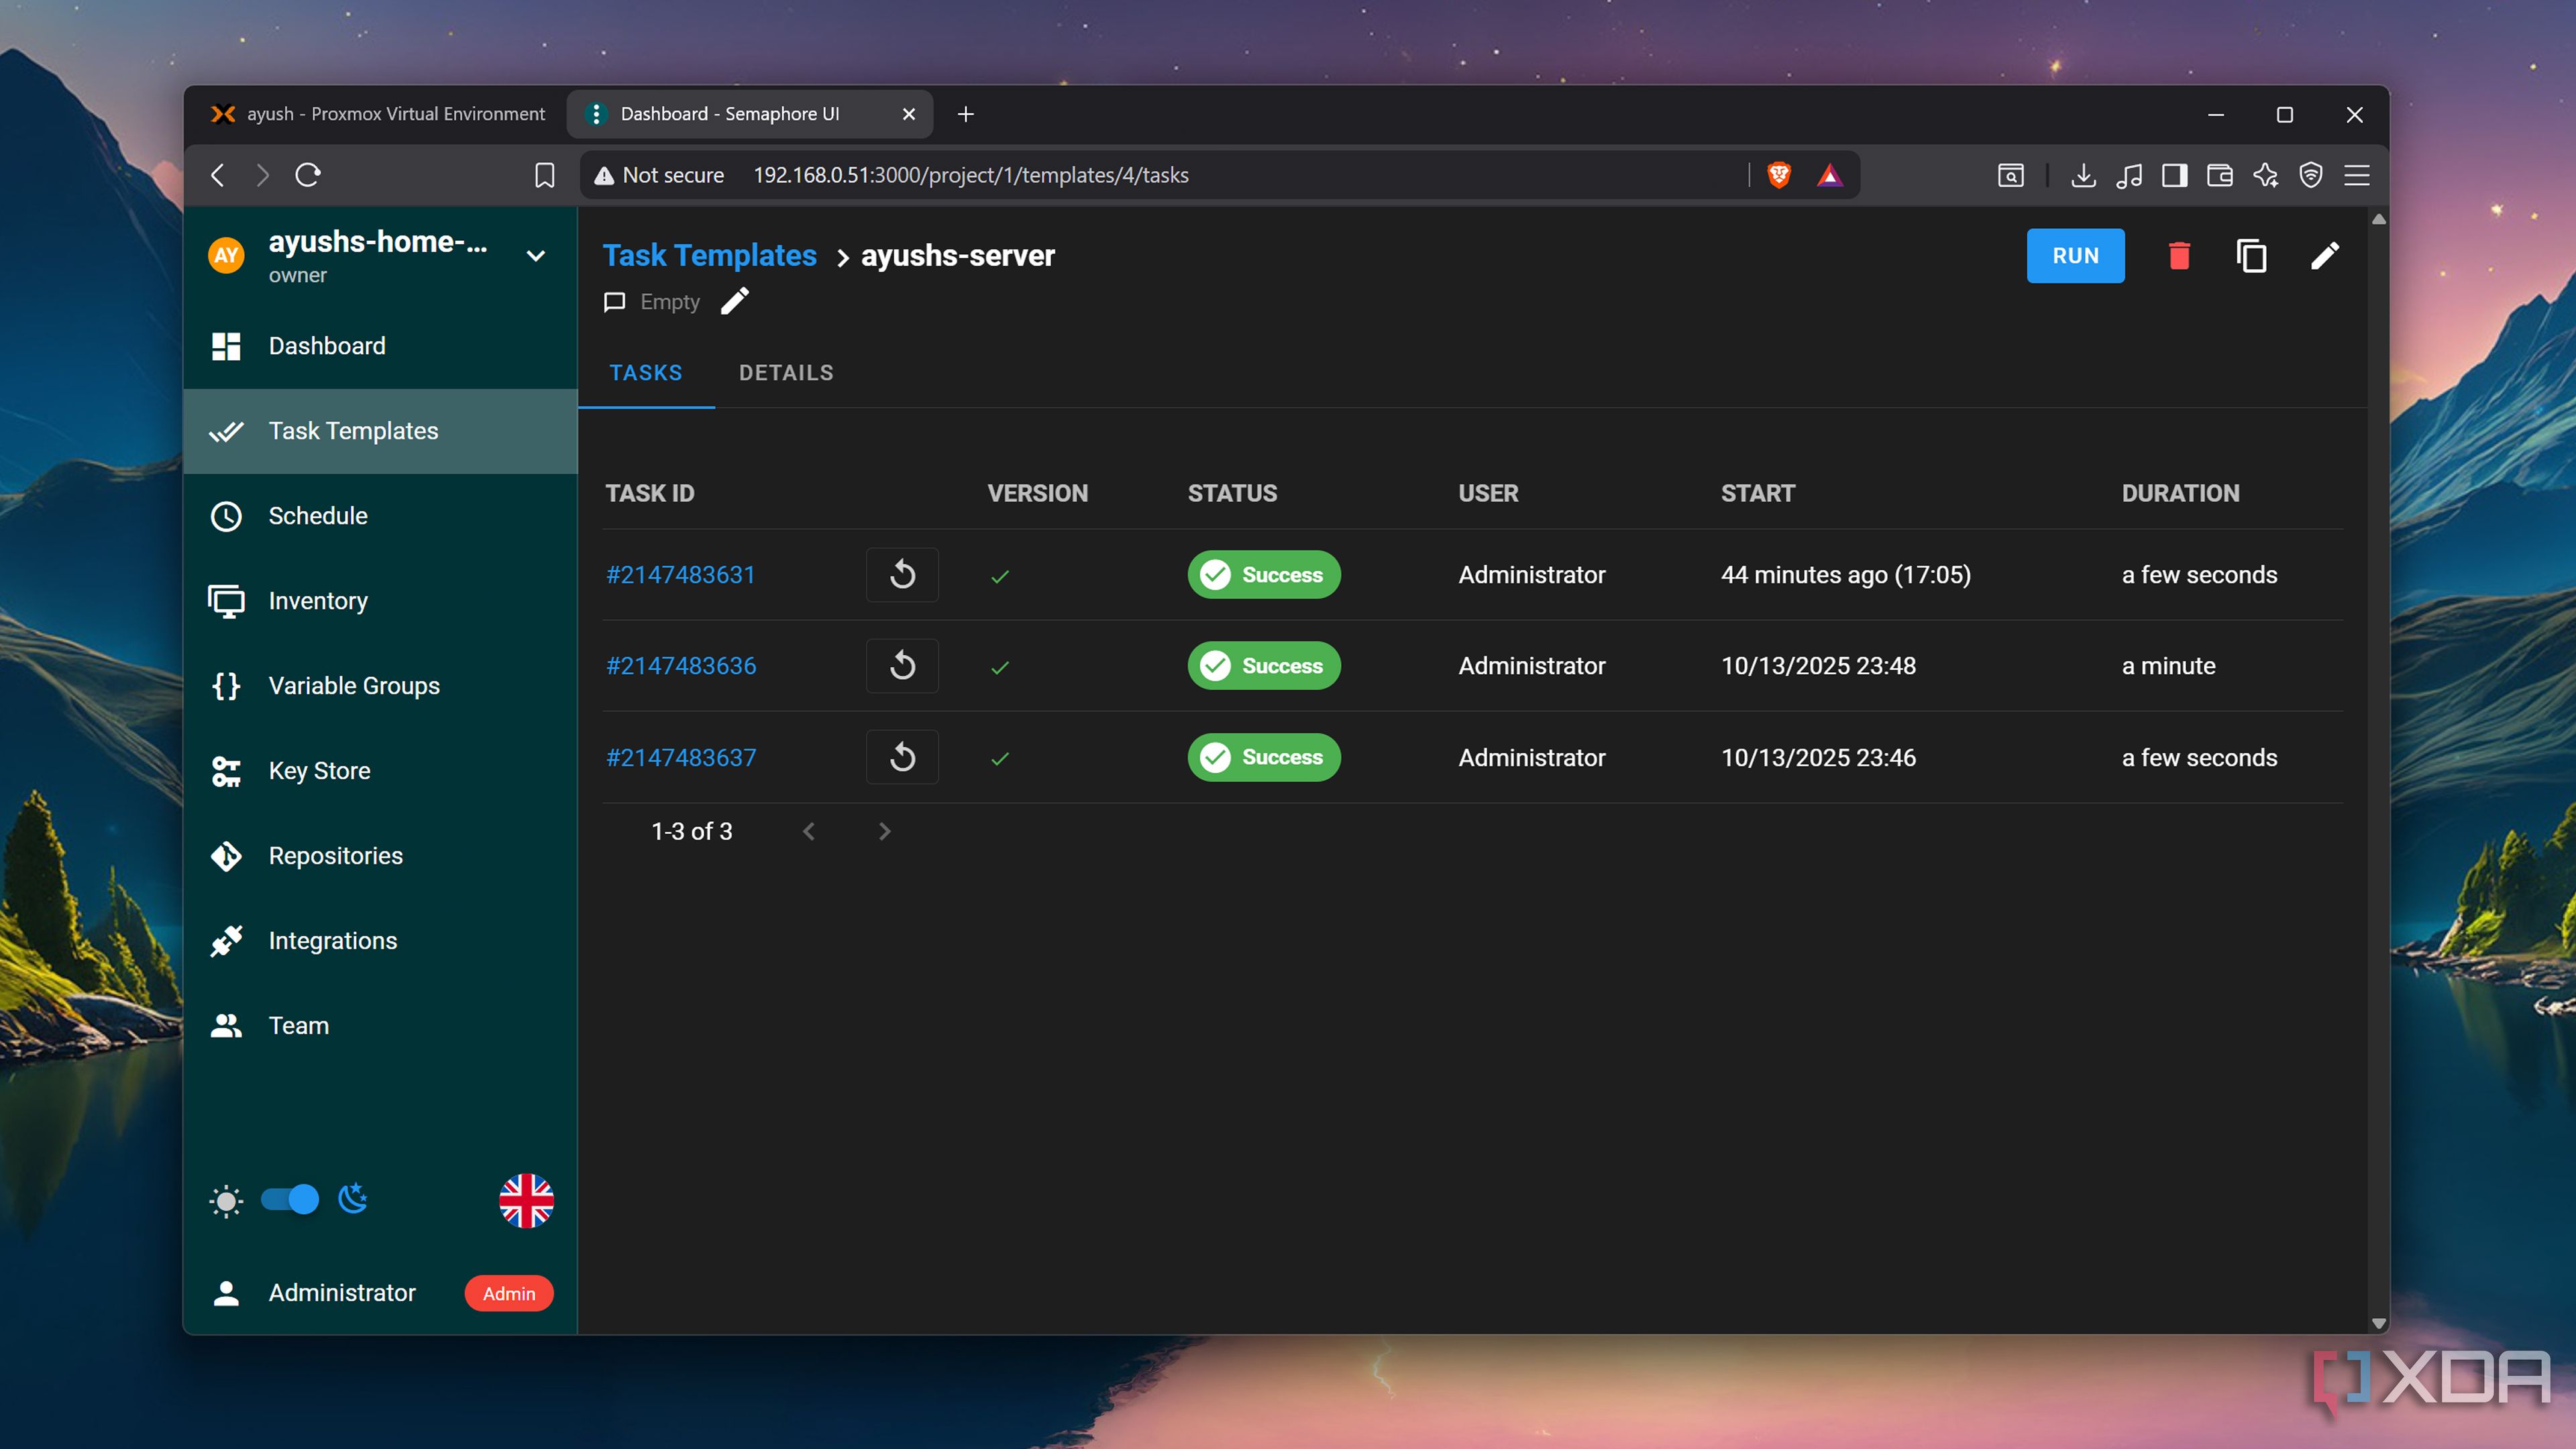
Task: Select the moon dark-theme icon
Action: [x=353, y=1198]
